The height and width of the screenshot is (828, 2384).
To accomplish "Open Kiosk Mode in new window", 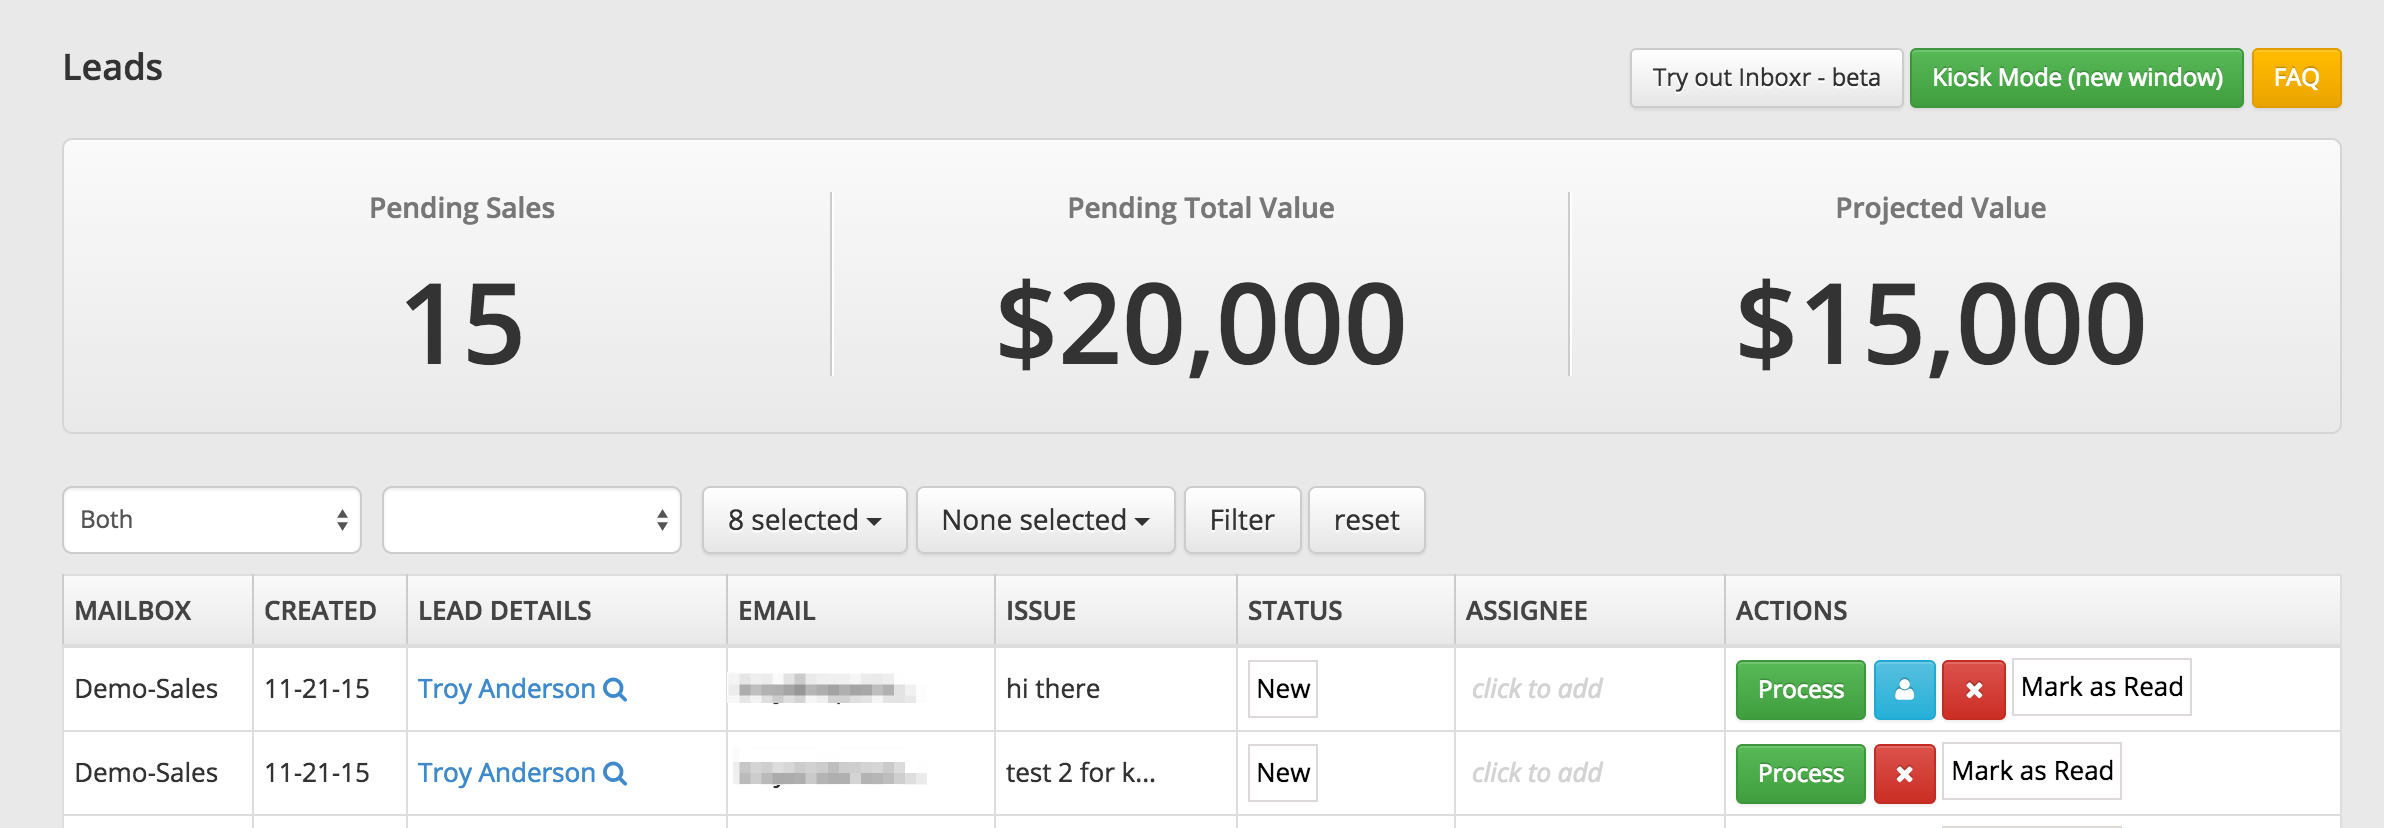I will [2076, 78].
